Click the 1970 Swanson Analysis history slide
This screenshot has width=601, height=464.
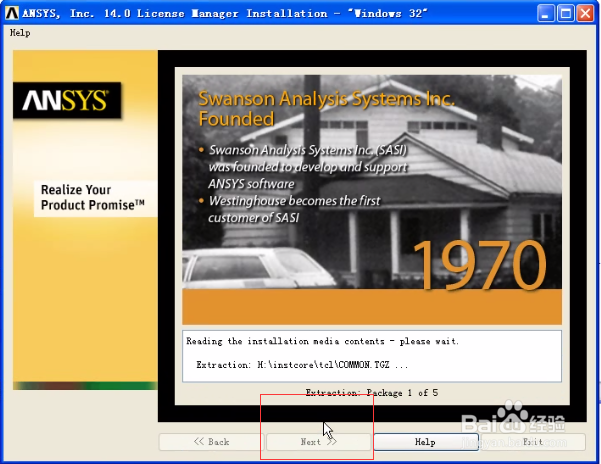coord(372,200)
